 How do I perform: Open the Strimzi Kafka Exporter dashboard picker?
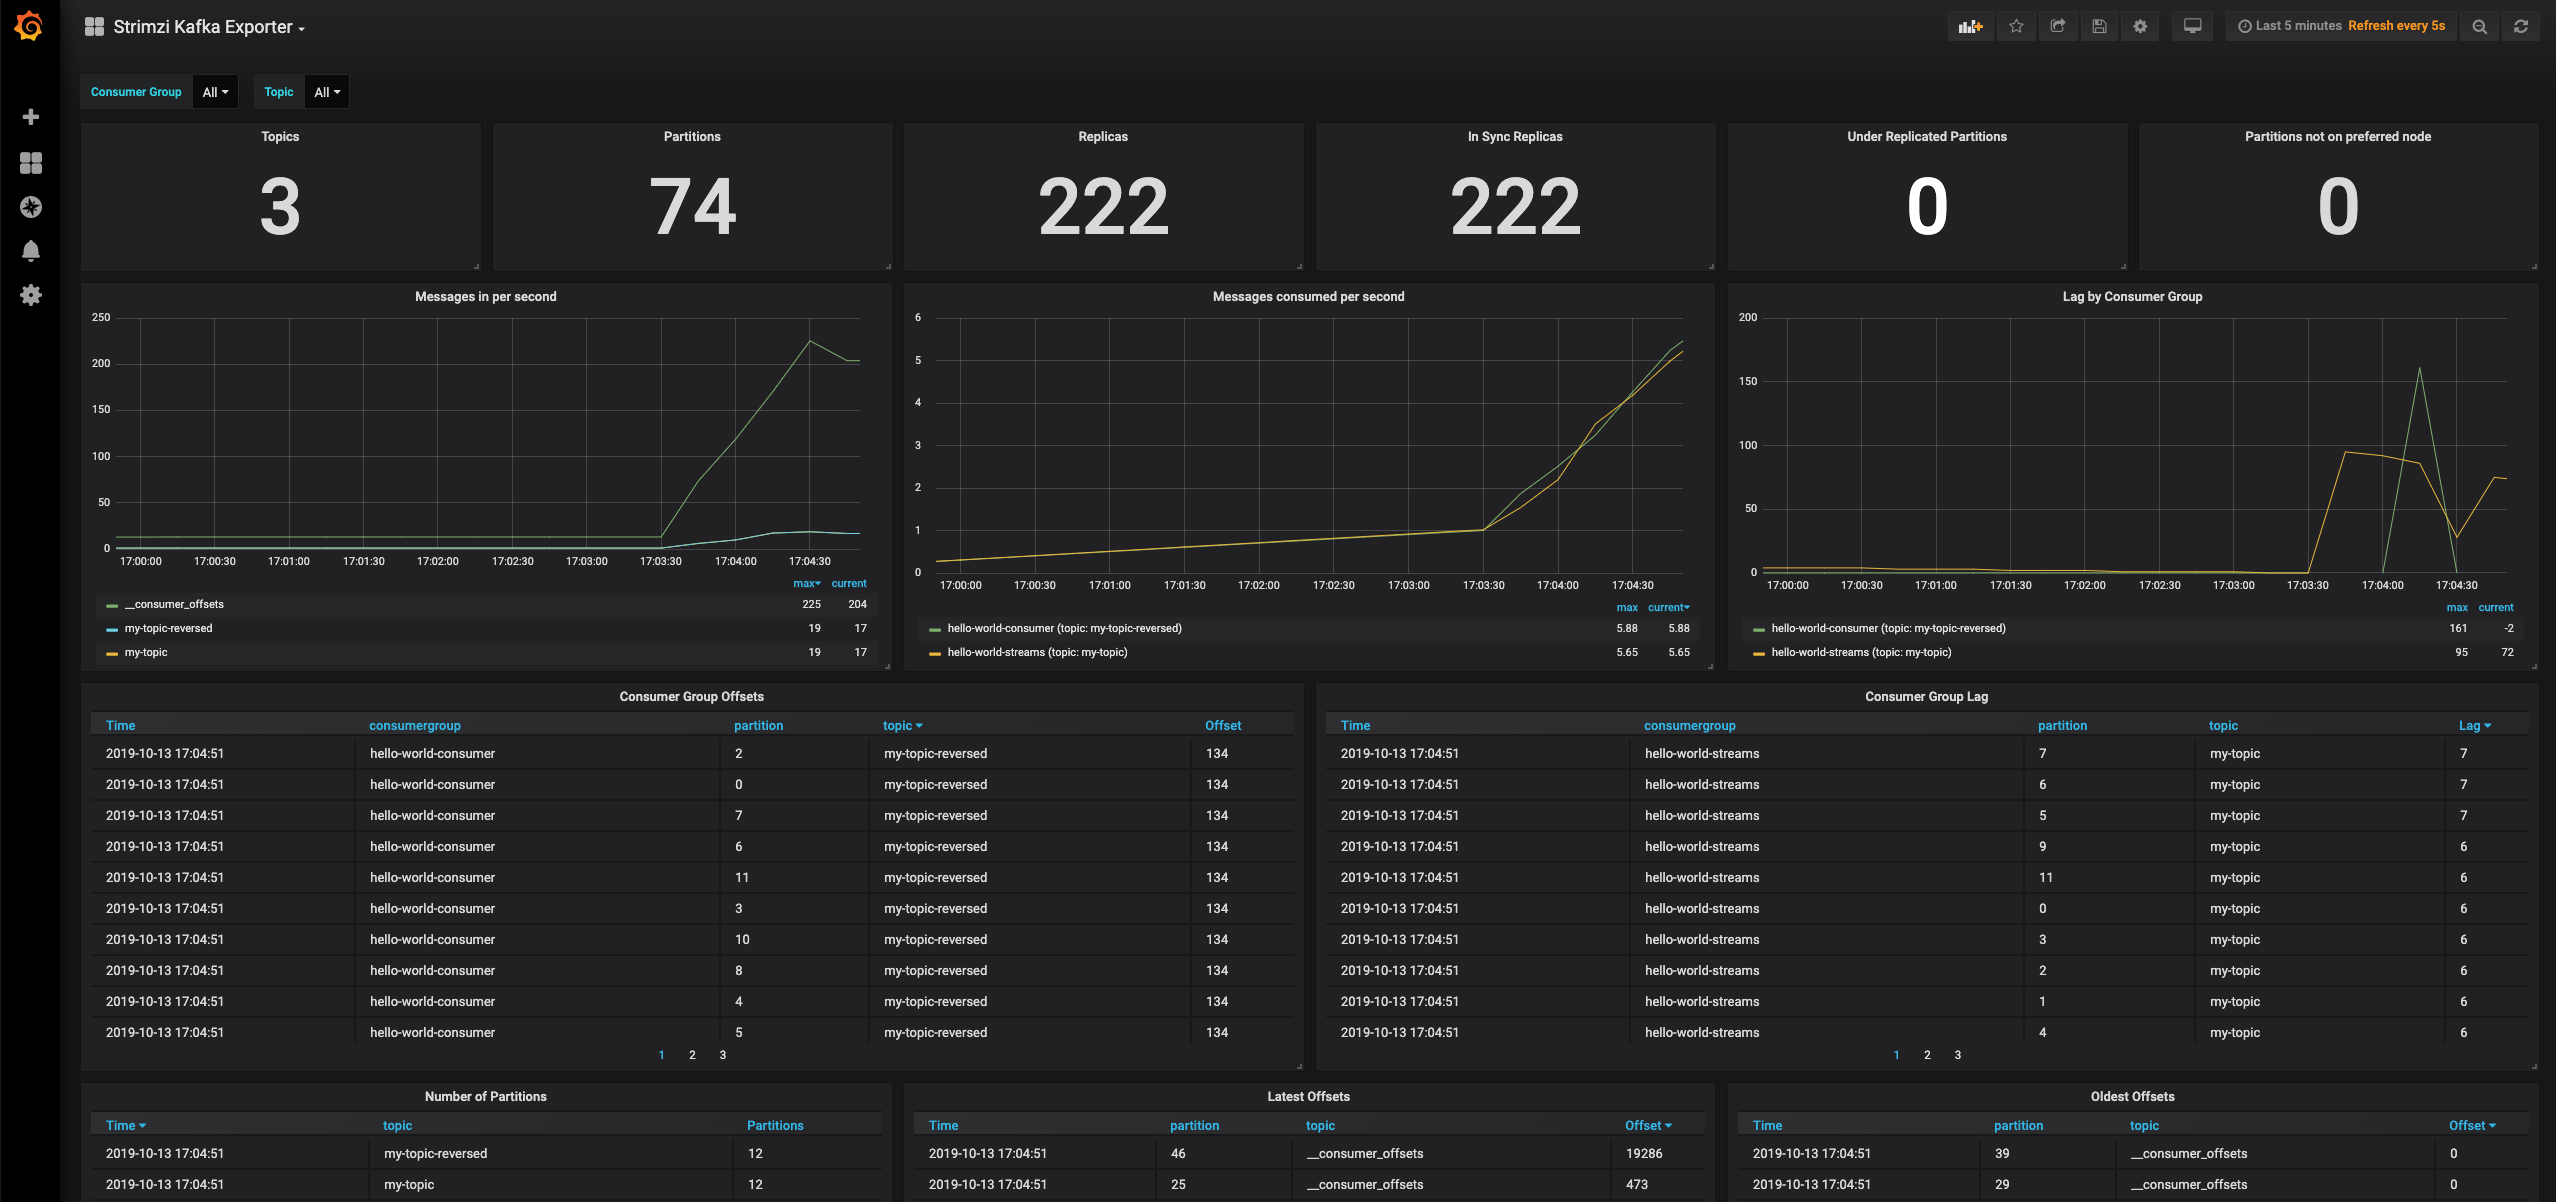pyautogui.click(x=209, y=27)
